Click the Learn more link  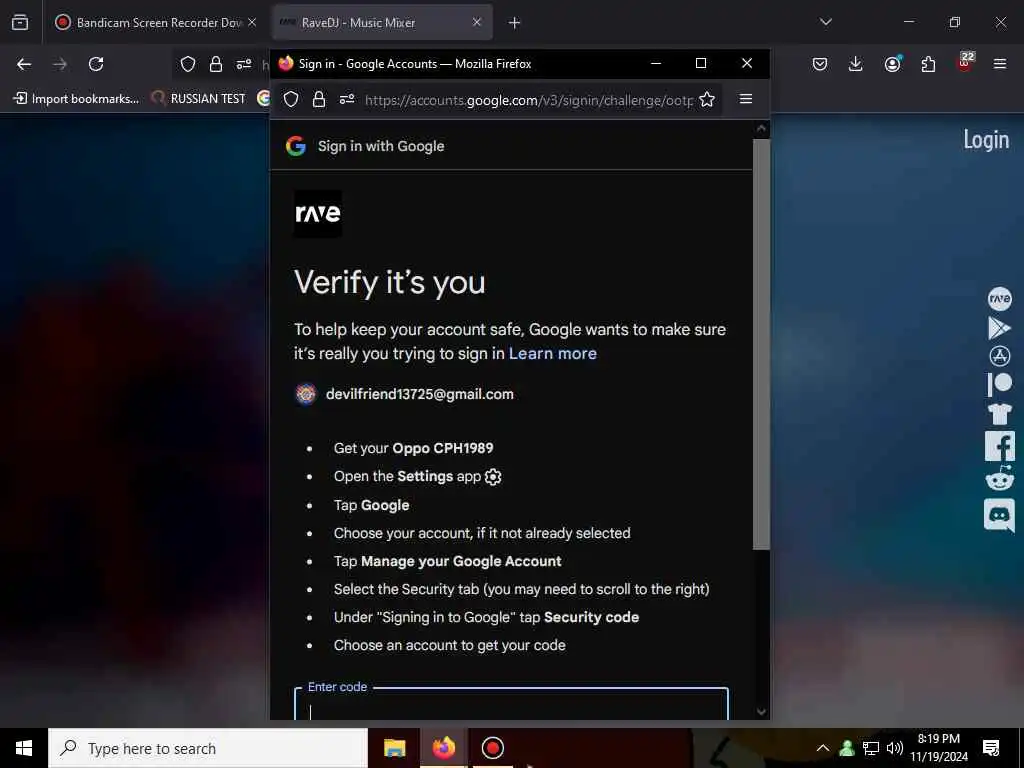(x=552, y=353)
